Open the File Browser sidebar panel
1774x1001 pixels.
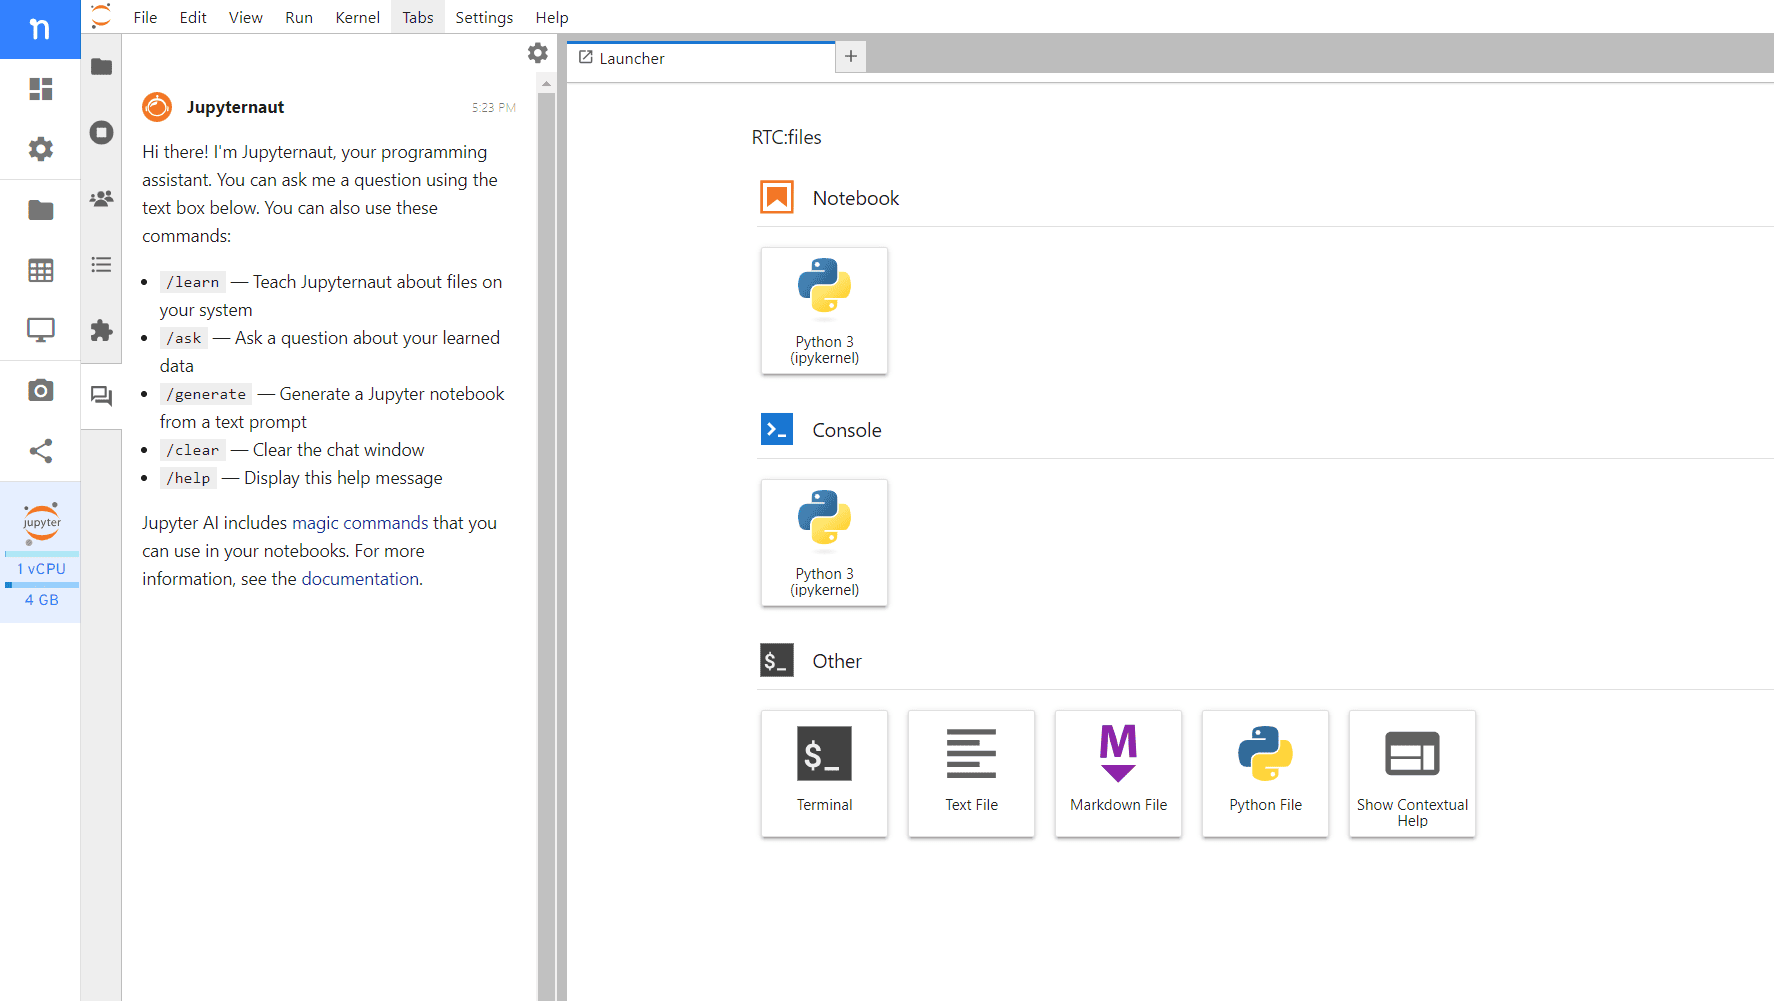click(x=101, y=67)
